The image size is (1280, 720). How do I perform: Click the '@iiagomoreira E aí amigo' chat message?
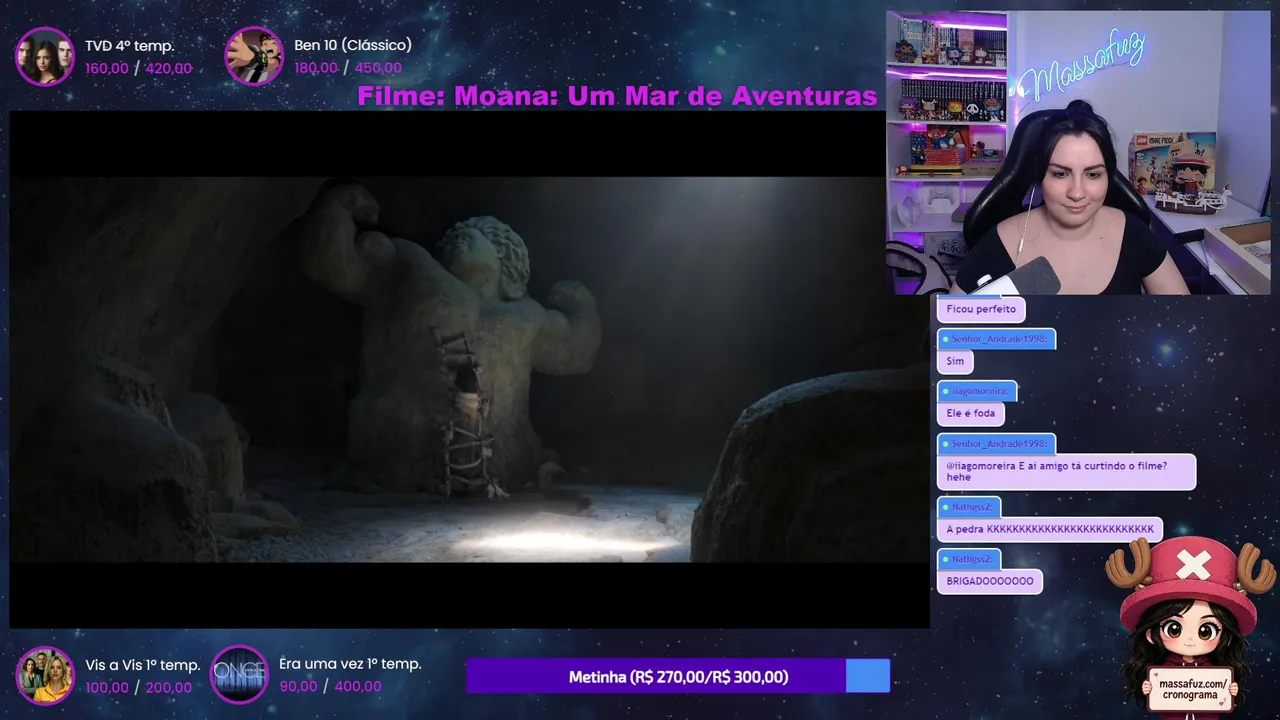tap(1066, 471)
